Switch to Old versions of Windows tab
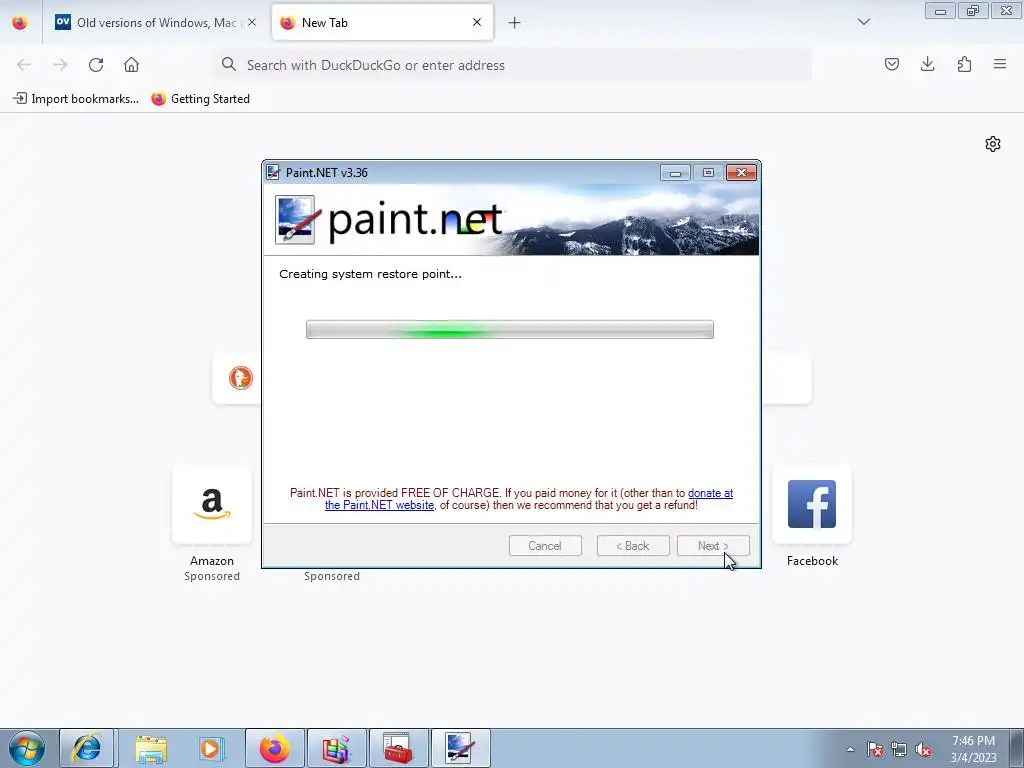 pos(156,22)
